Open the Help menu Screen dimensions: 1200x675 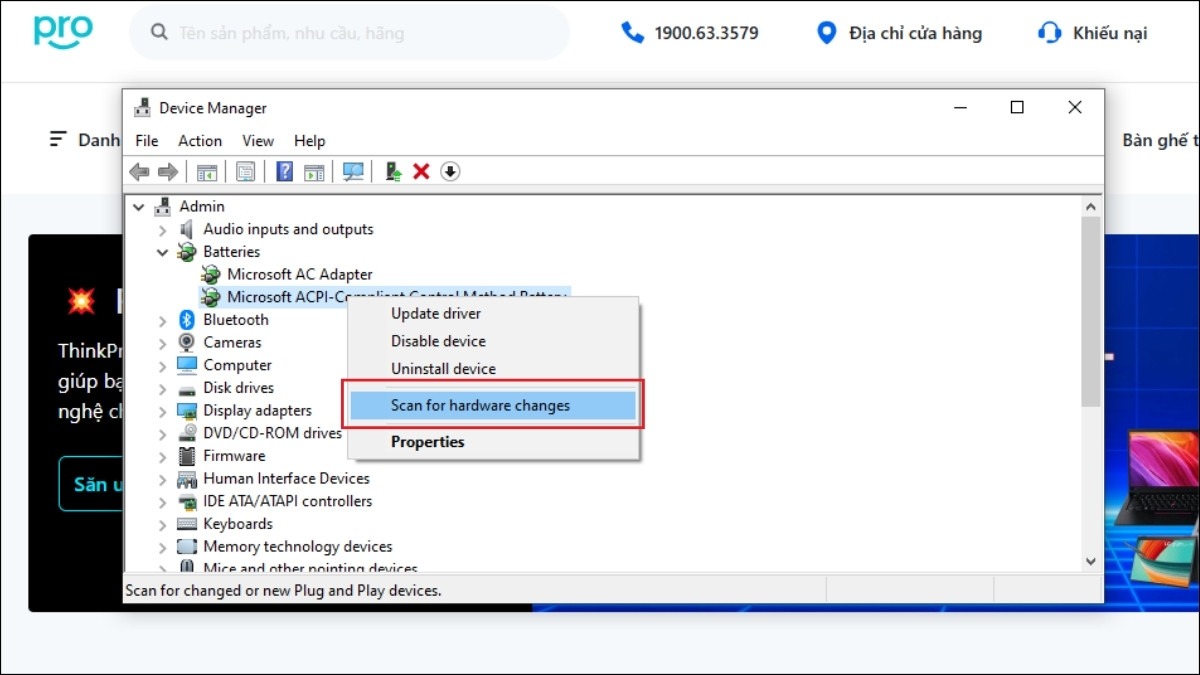click(x=310, y=141)
